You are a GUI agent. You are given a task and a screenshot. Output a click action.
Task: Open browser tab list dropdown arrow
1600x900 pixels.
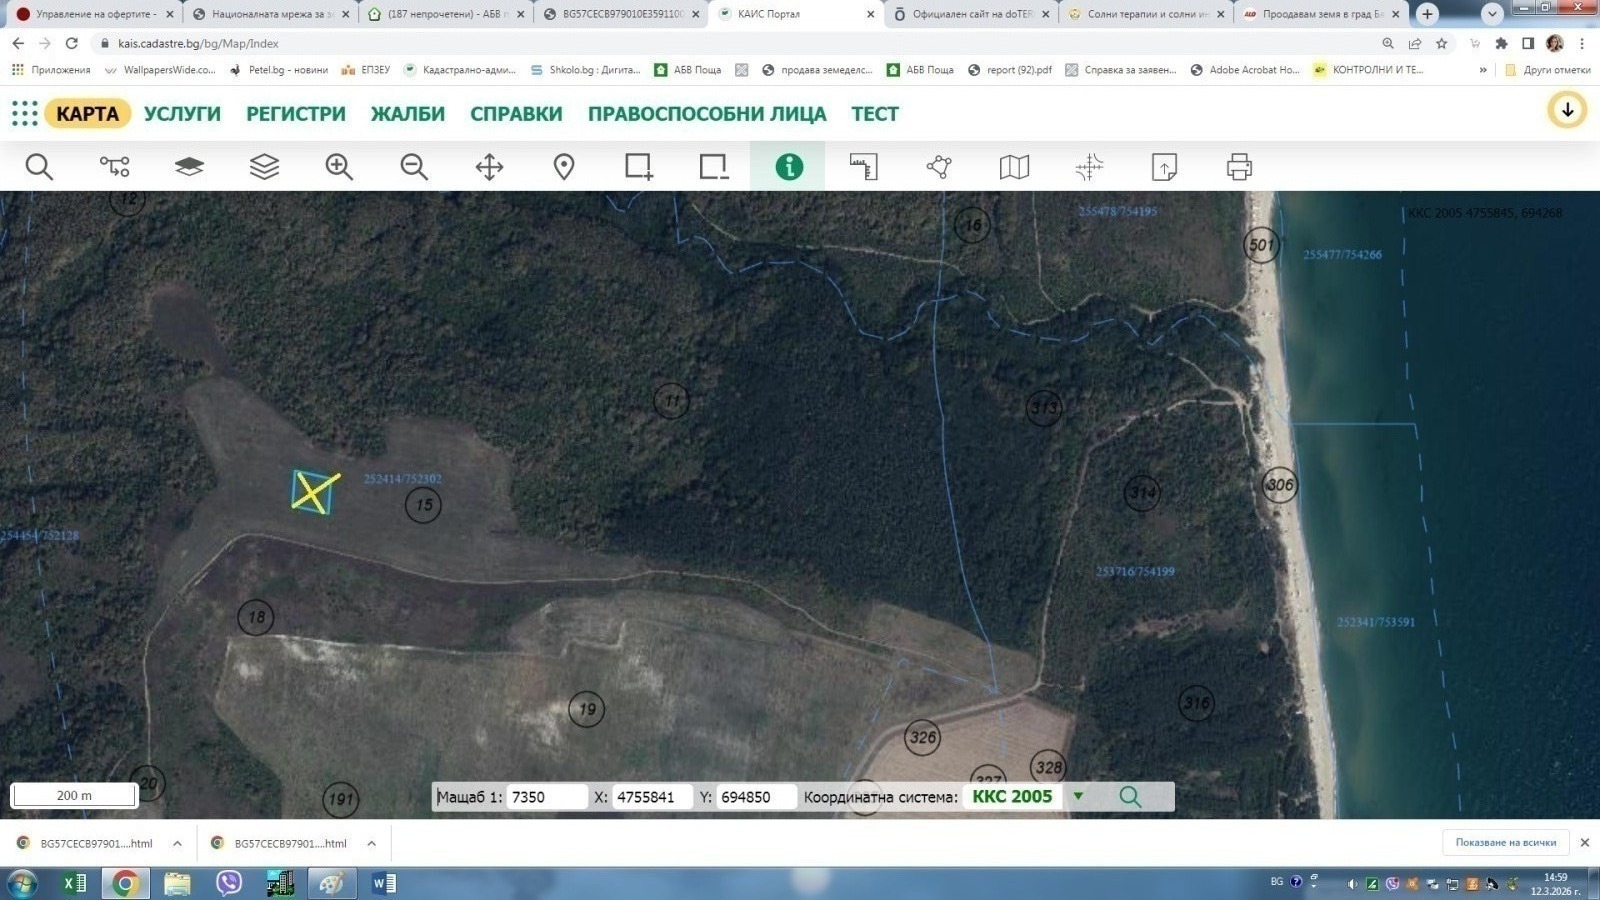1492,14
